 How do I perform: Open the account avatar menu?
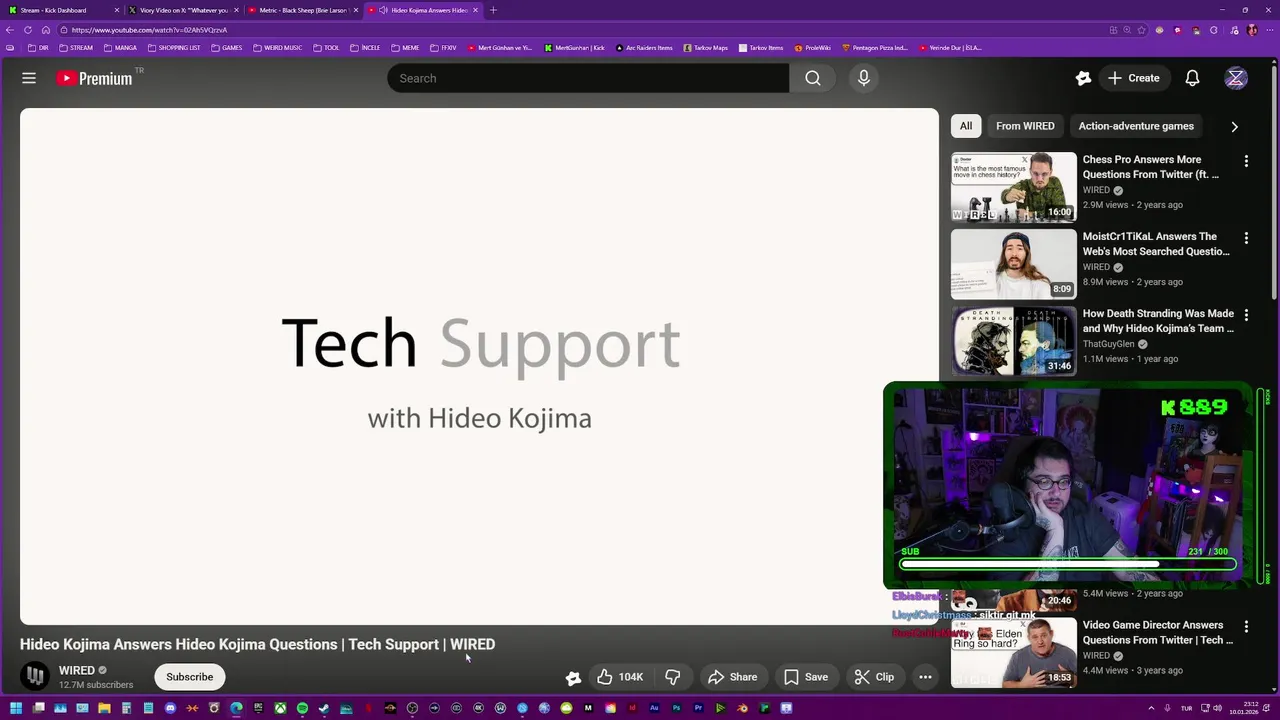[x=1236, y=78]
